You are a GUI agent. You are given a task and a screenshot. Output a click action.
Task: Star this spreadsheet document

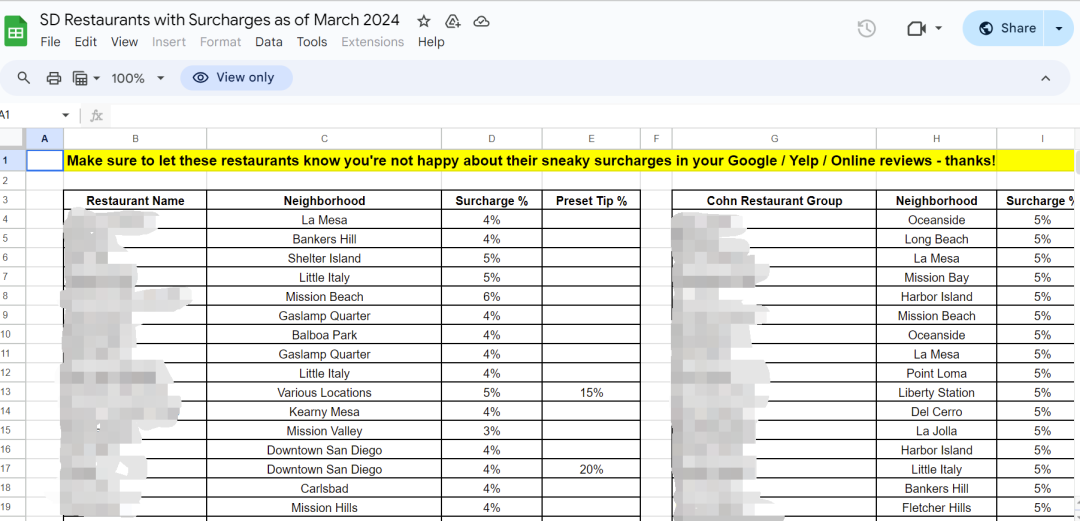tap(424, 21)
